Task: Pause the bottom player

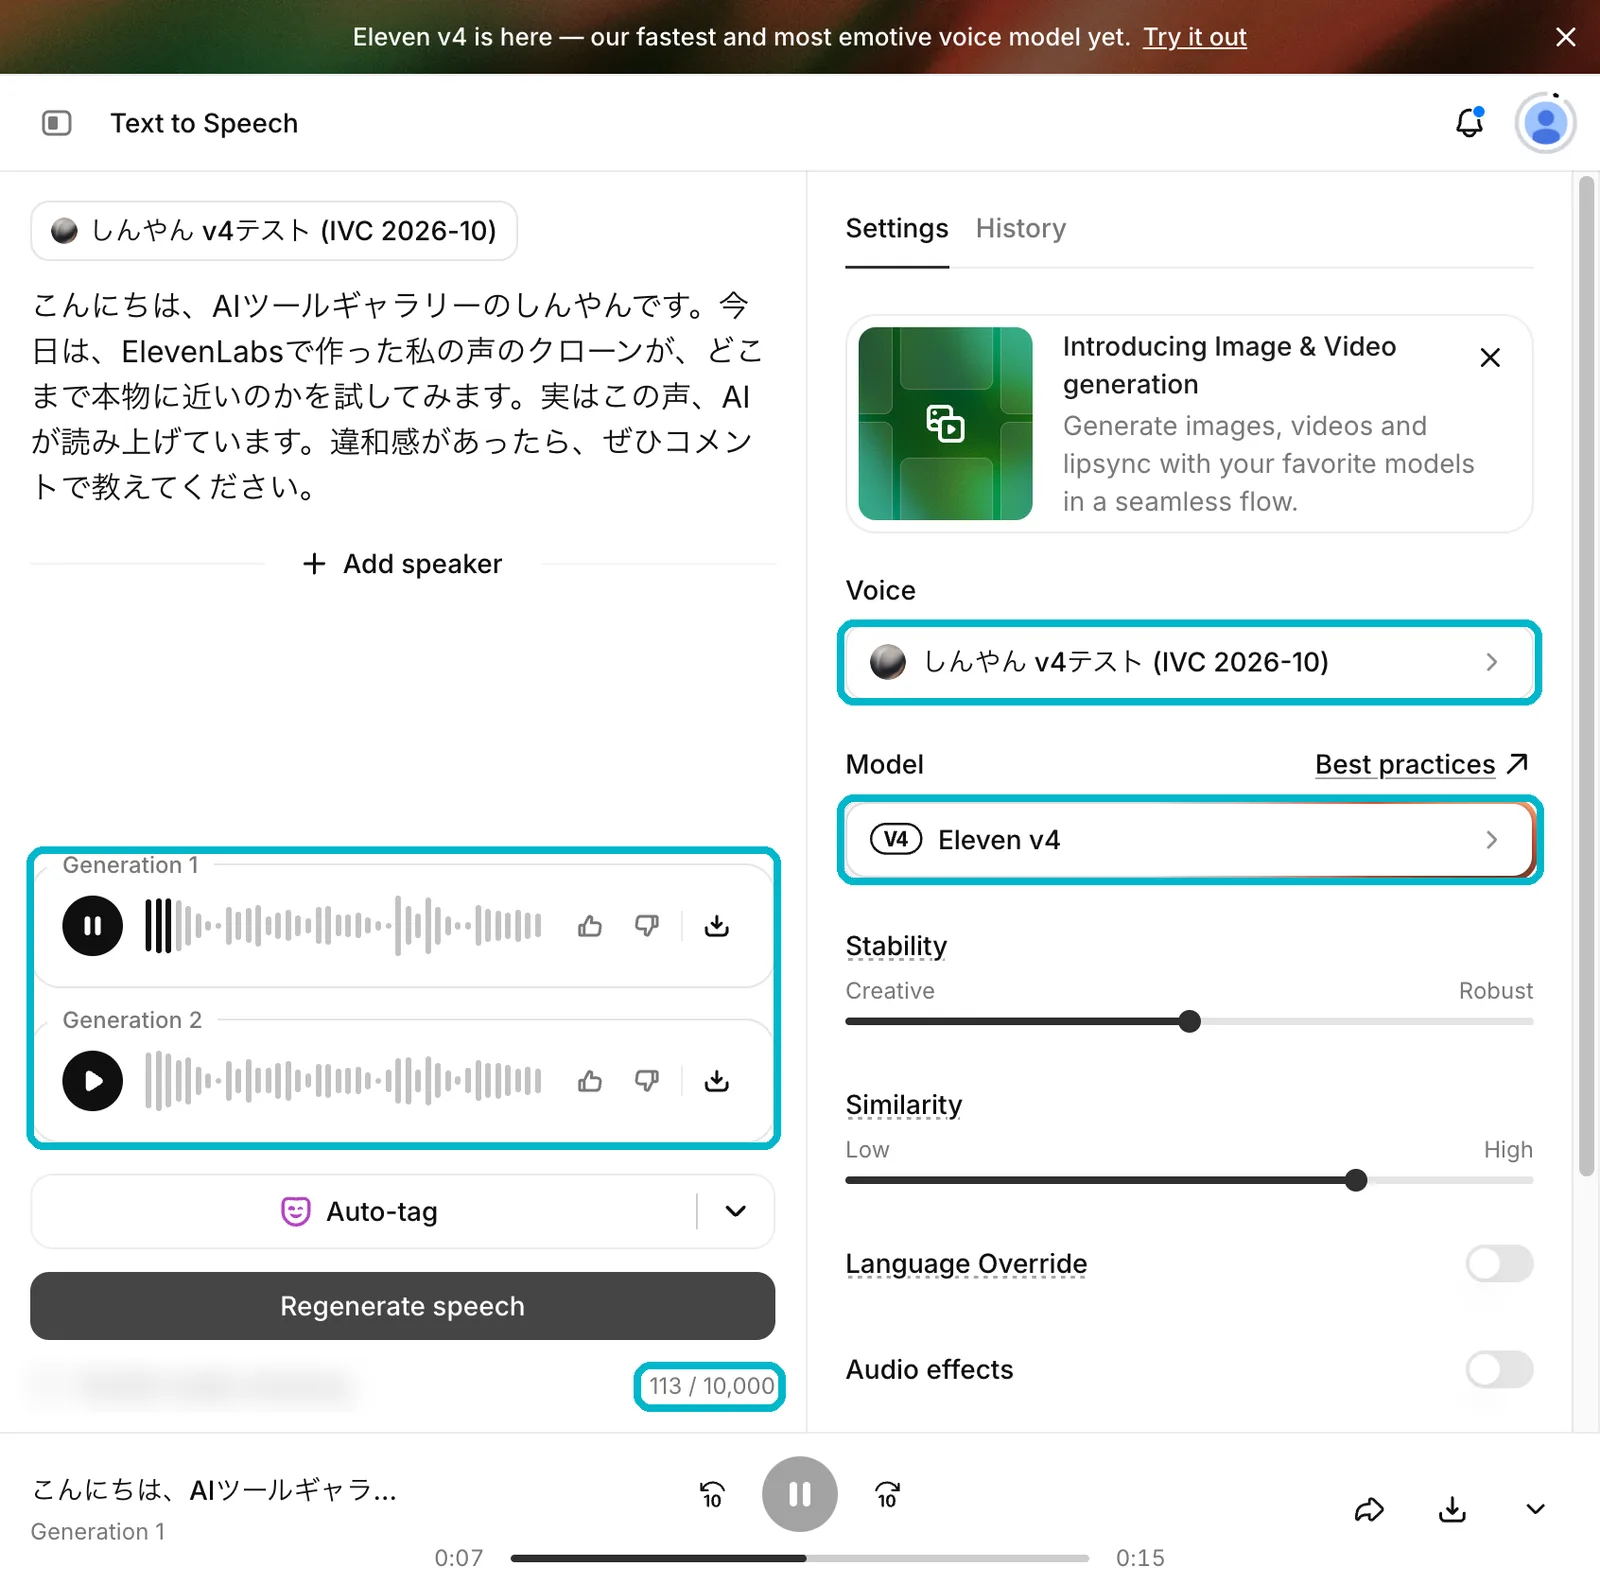Action: tap(800, 1494)
